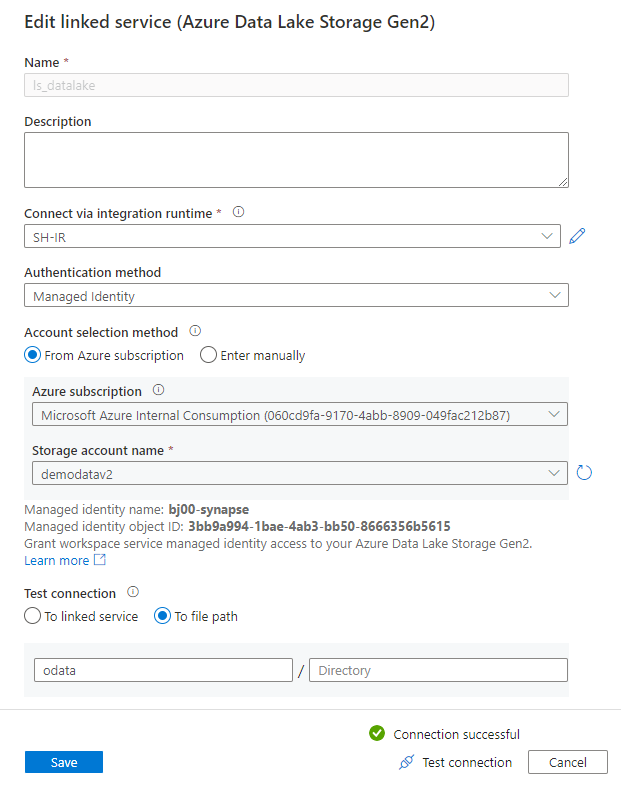Select the To file path radio button
621x785 pixels.
pyautogui.click(x=163, y=616)
